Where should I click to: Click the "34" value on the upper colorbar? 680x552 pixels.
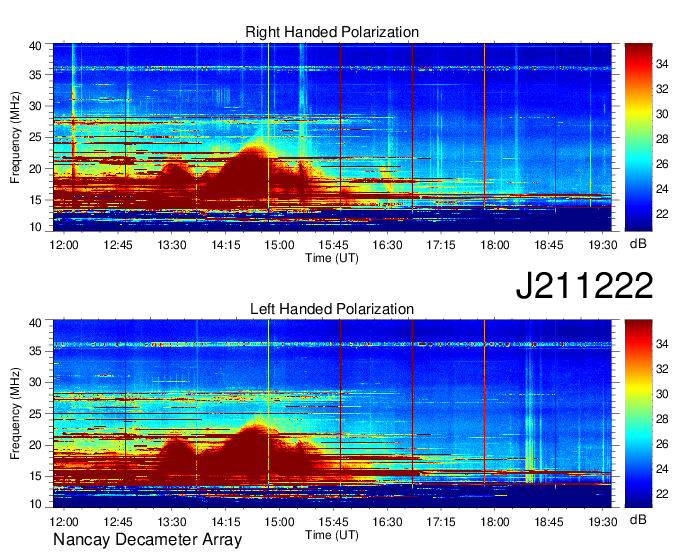[x=662, y=64]
